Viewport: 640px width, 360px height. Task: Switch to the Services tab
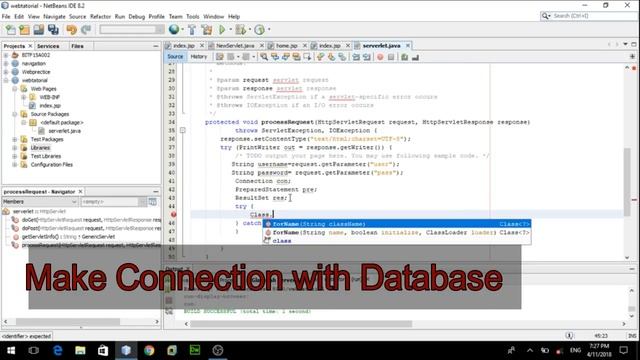coord(48,46)
